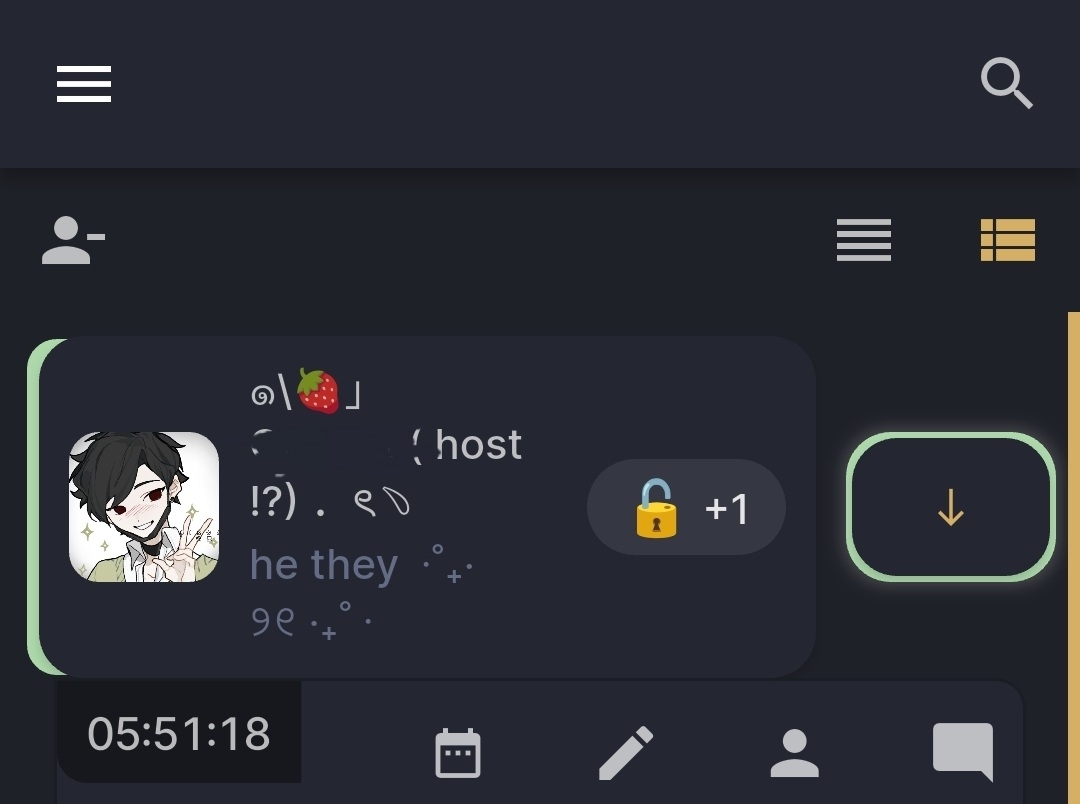Open the member profile person icon

[x=794, y=753]
